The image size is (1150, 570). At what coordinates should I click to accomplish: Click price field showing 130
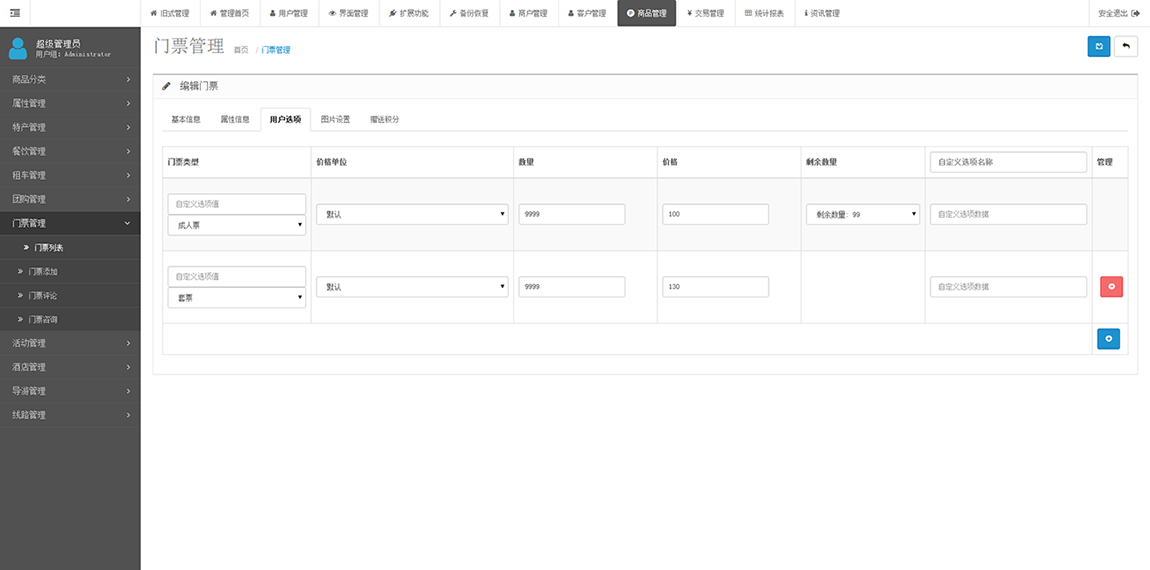coord(716,287)
